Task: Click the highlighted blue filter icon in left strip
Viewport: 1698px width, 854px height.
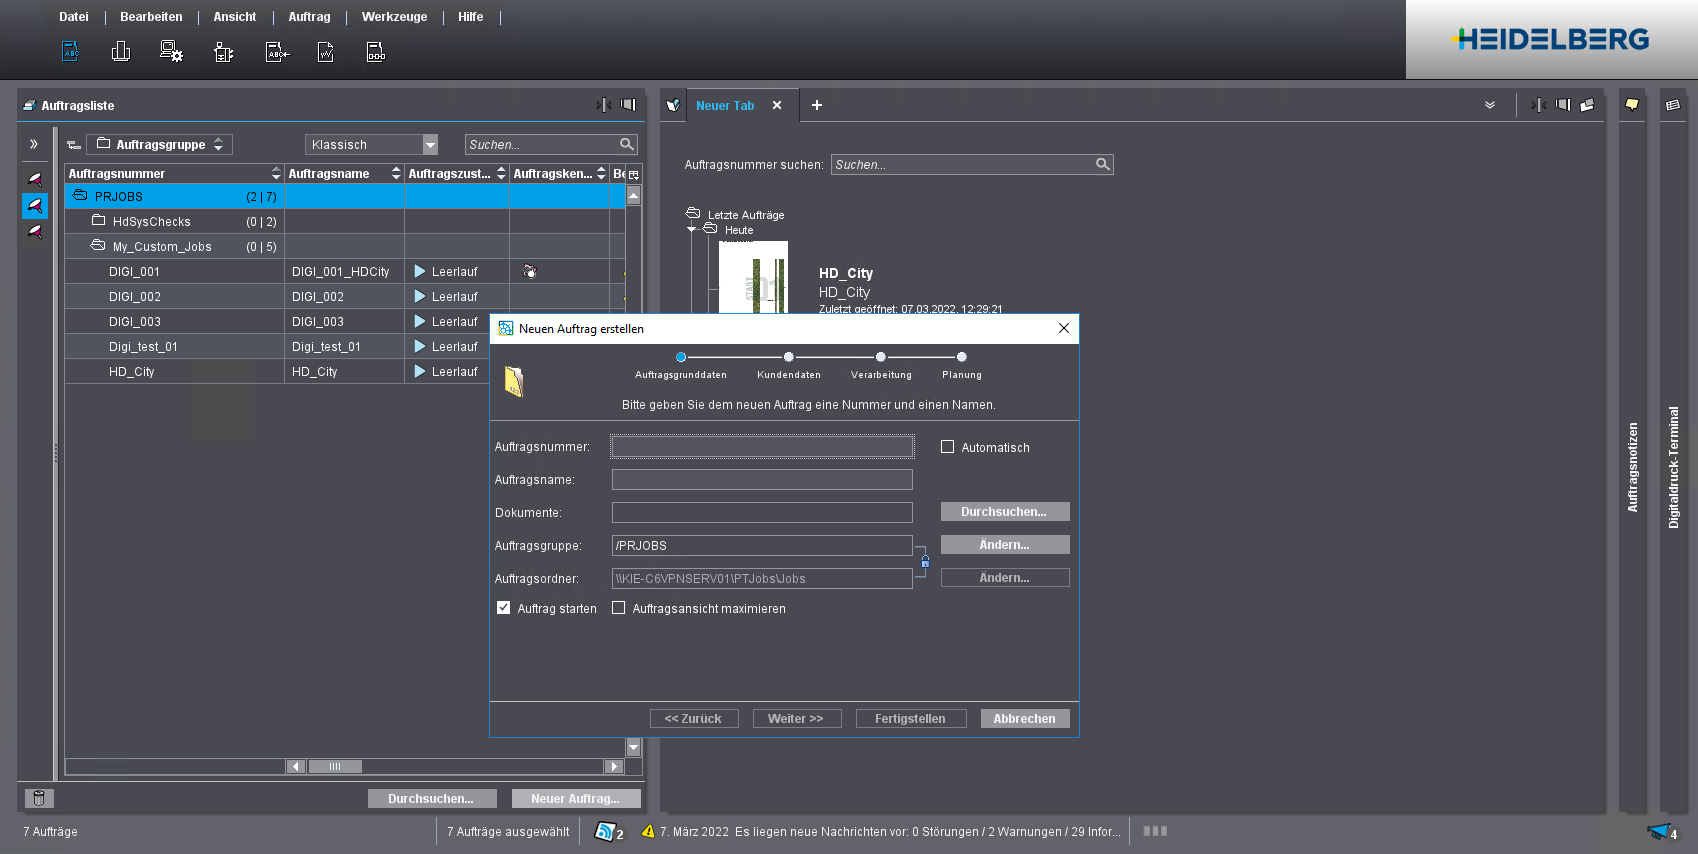Action: tap(35, 205)
